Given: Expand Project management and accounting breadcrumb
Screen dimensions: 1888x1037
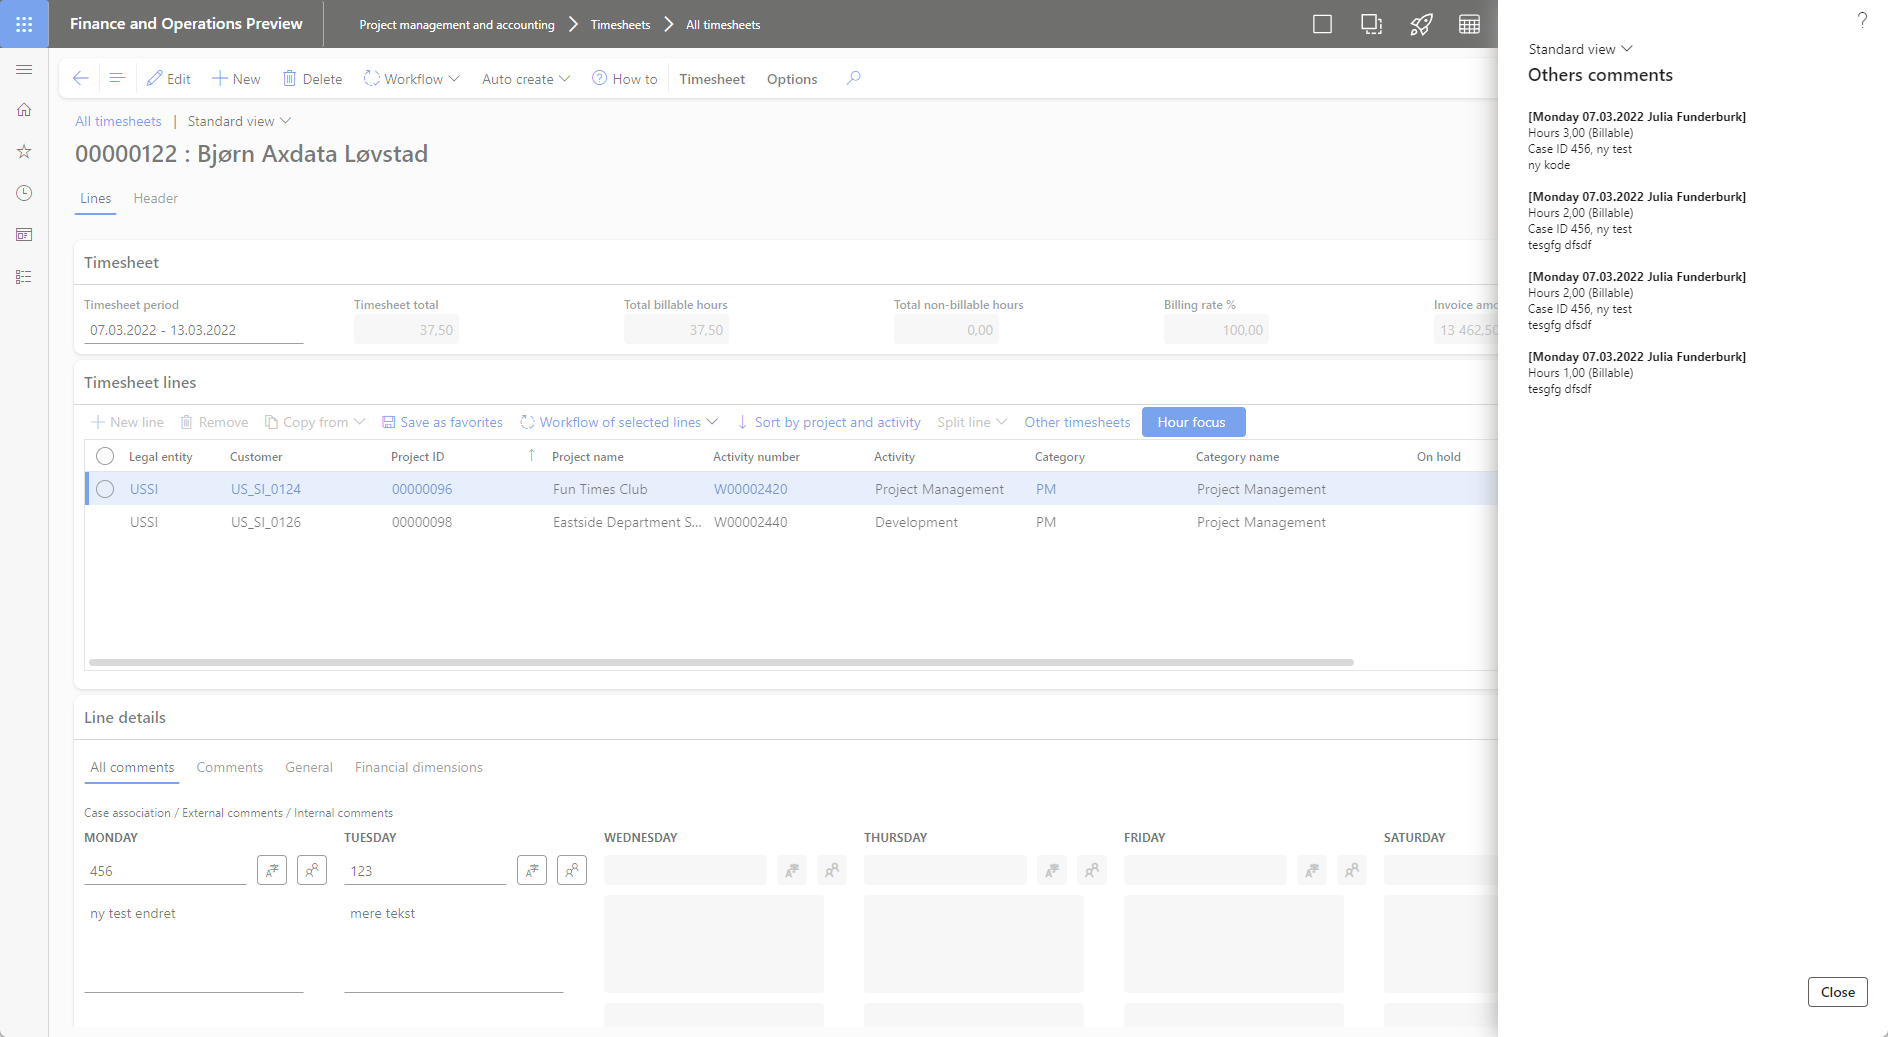Looking at the screenshot, I should [x=457, y=24].
